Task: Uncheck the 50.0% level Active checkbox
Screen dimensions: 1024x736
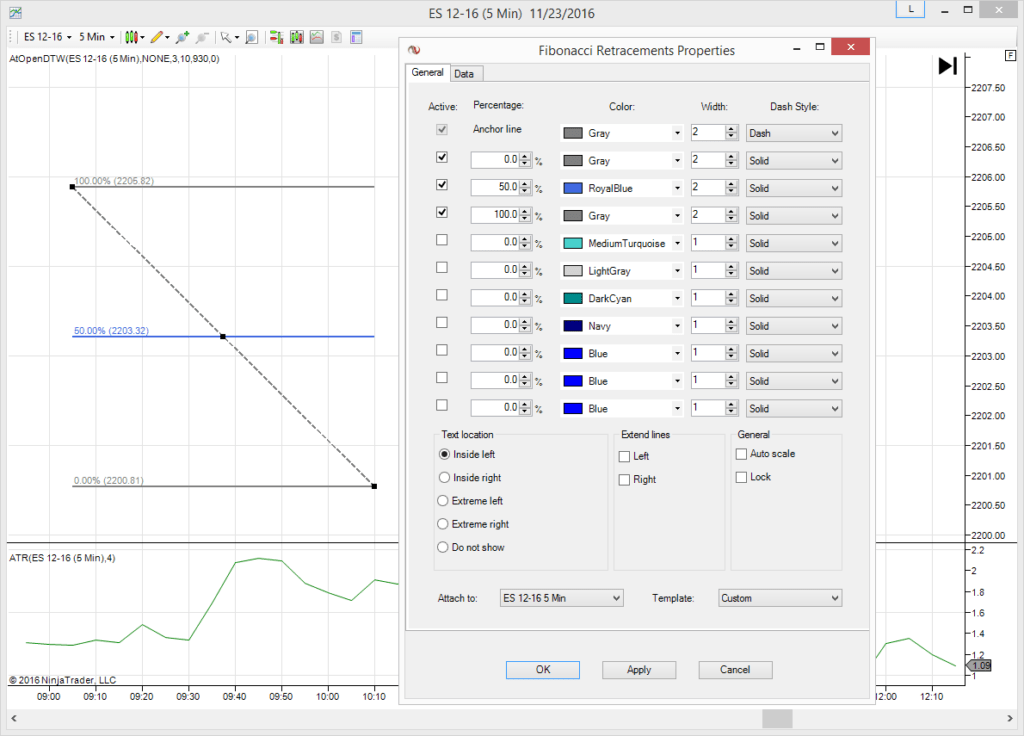Action: click(x=442, y=185)
